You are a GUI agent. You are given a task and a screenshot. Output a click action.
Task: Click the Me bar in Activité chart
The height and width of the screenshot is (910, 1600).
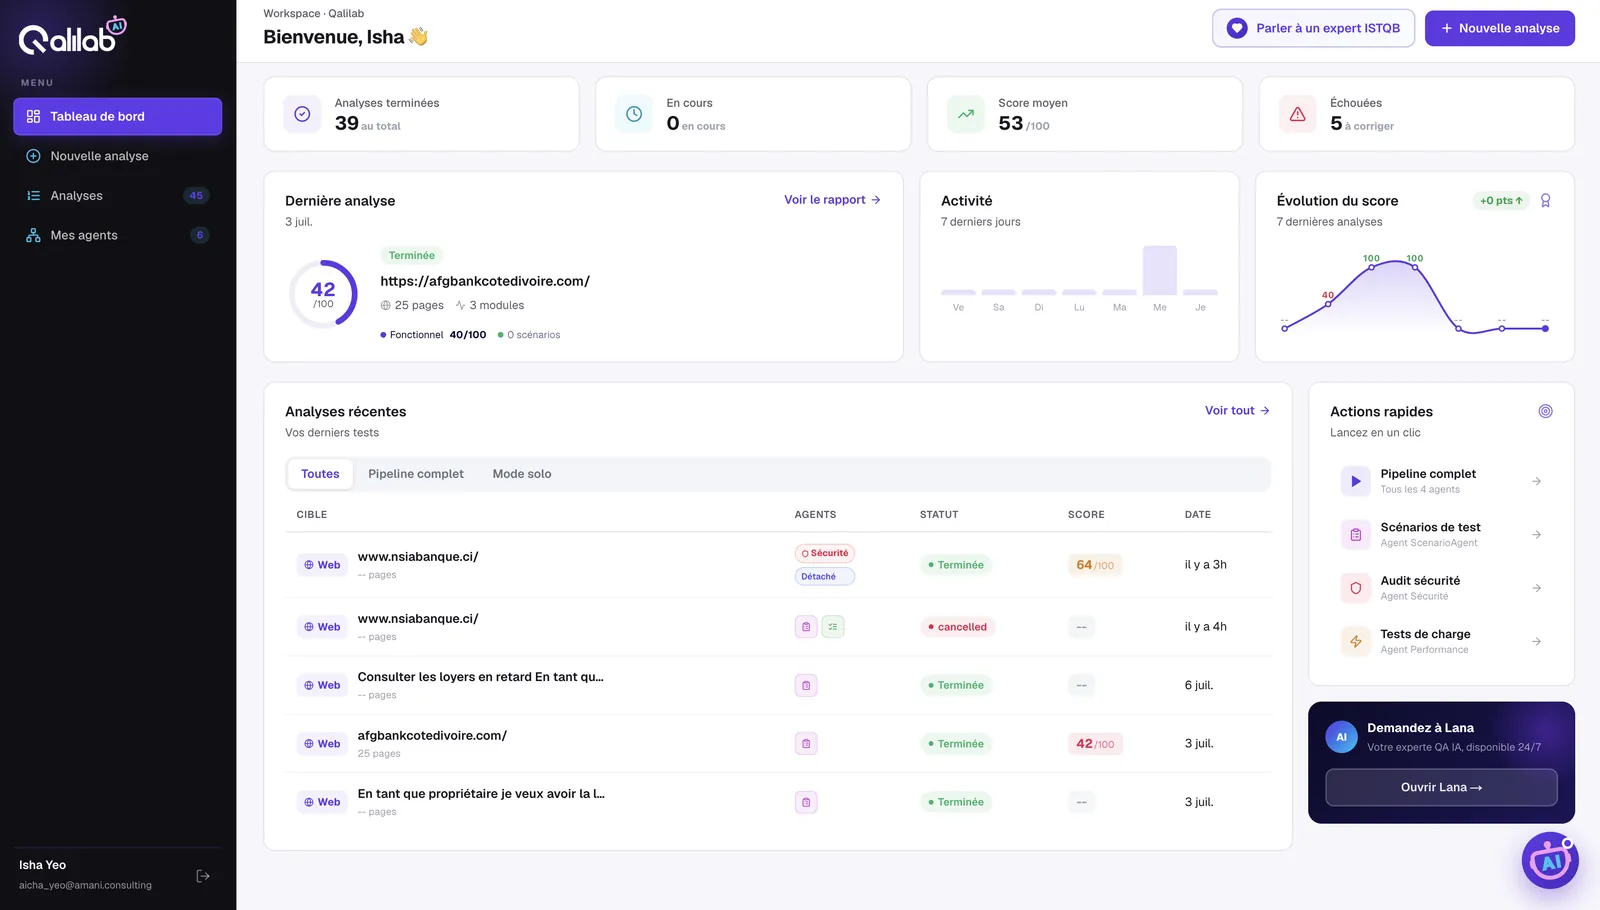pyautogui.click(x=1160, y=270)
